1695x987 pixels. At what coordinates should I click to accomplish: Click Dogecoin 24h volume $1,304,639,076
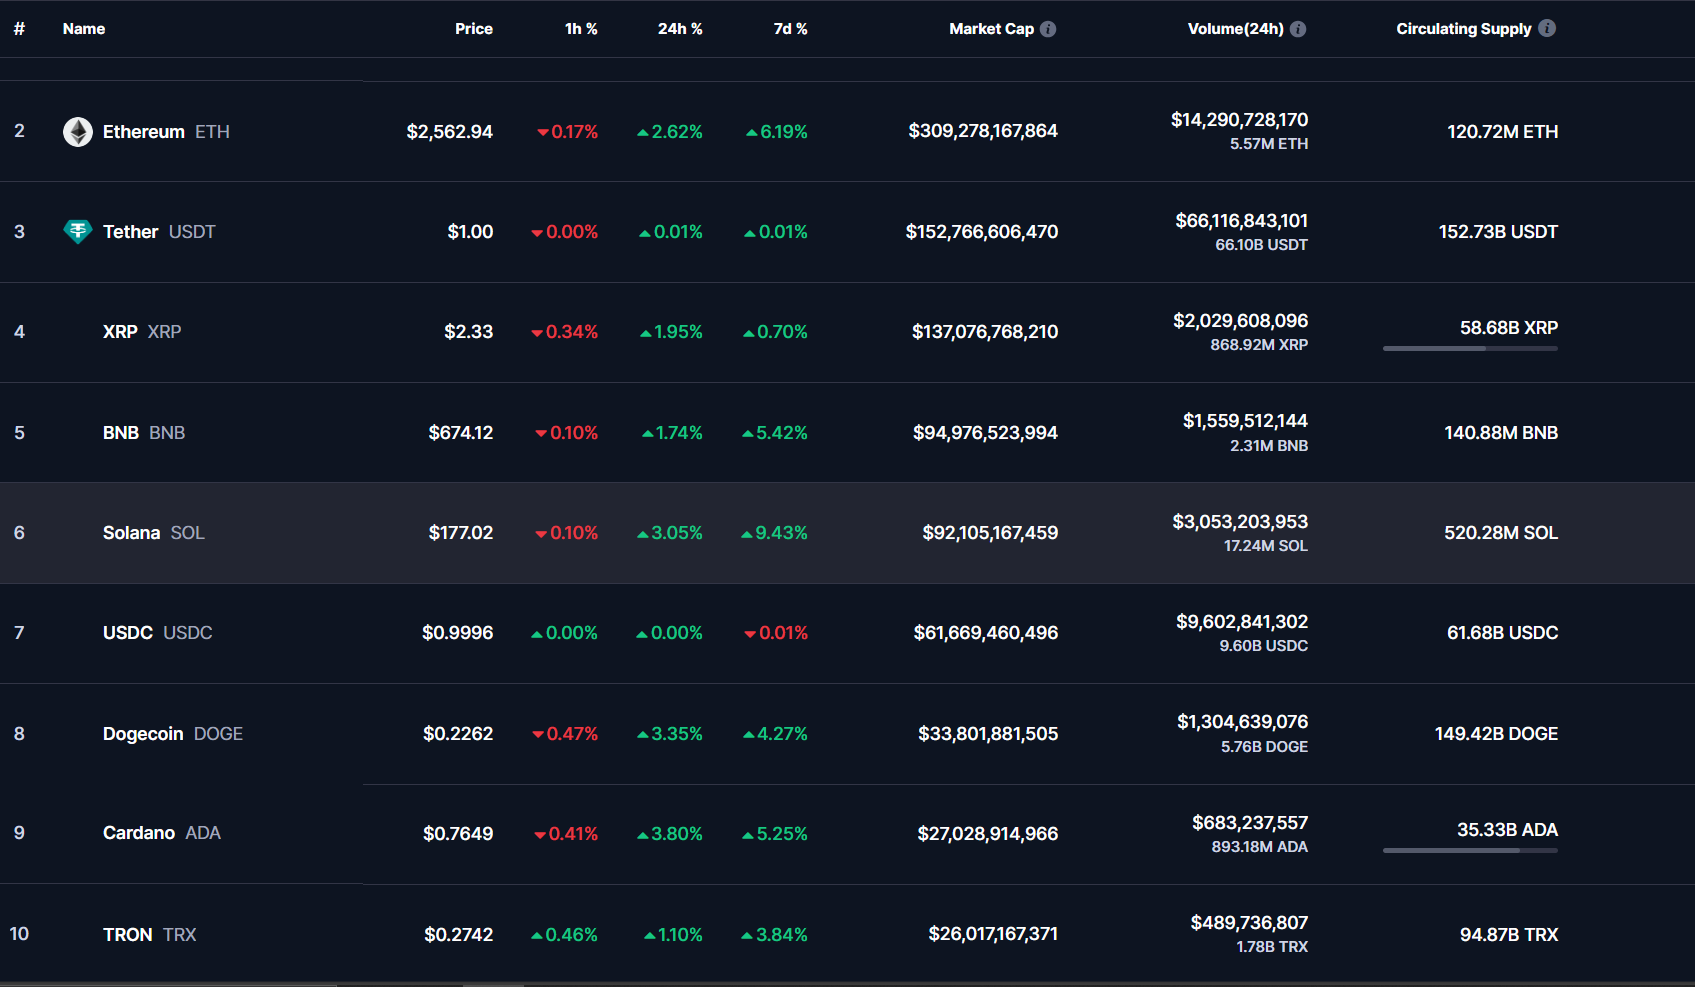1243,722
